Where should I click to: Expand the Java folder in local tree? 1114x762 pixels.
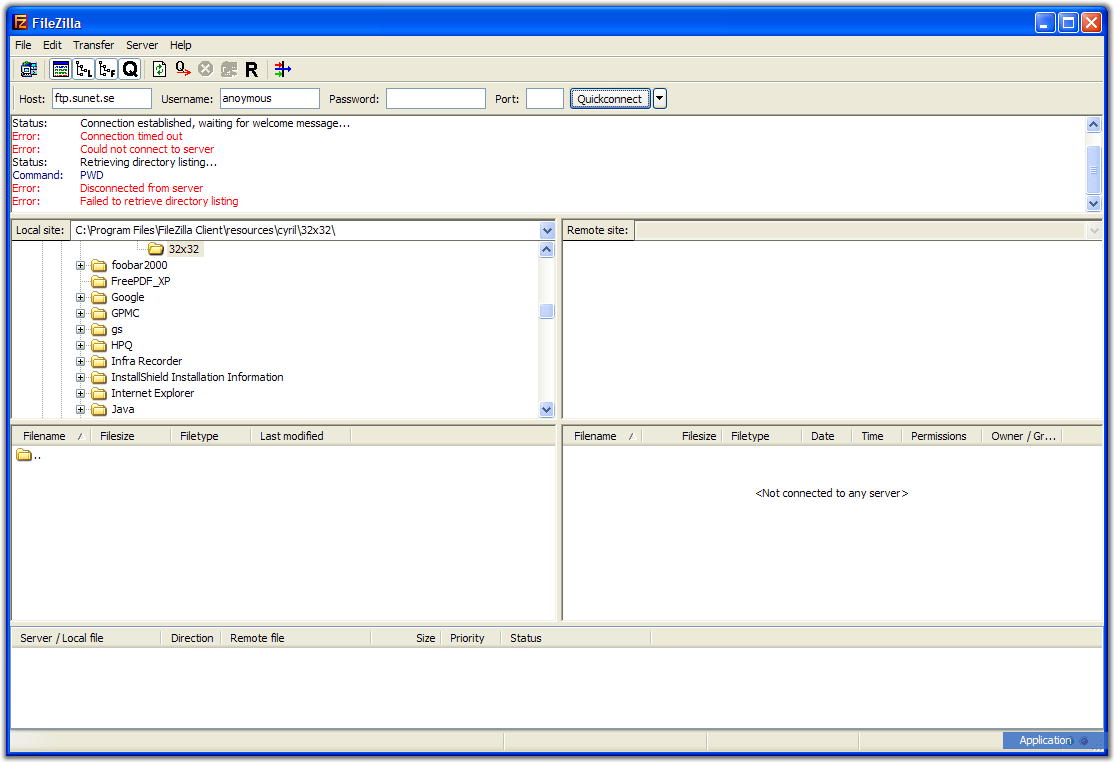pos(81,409)
